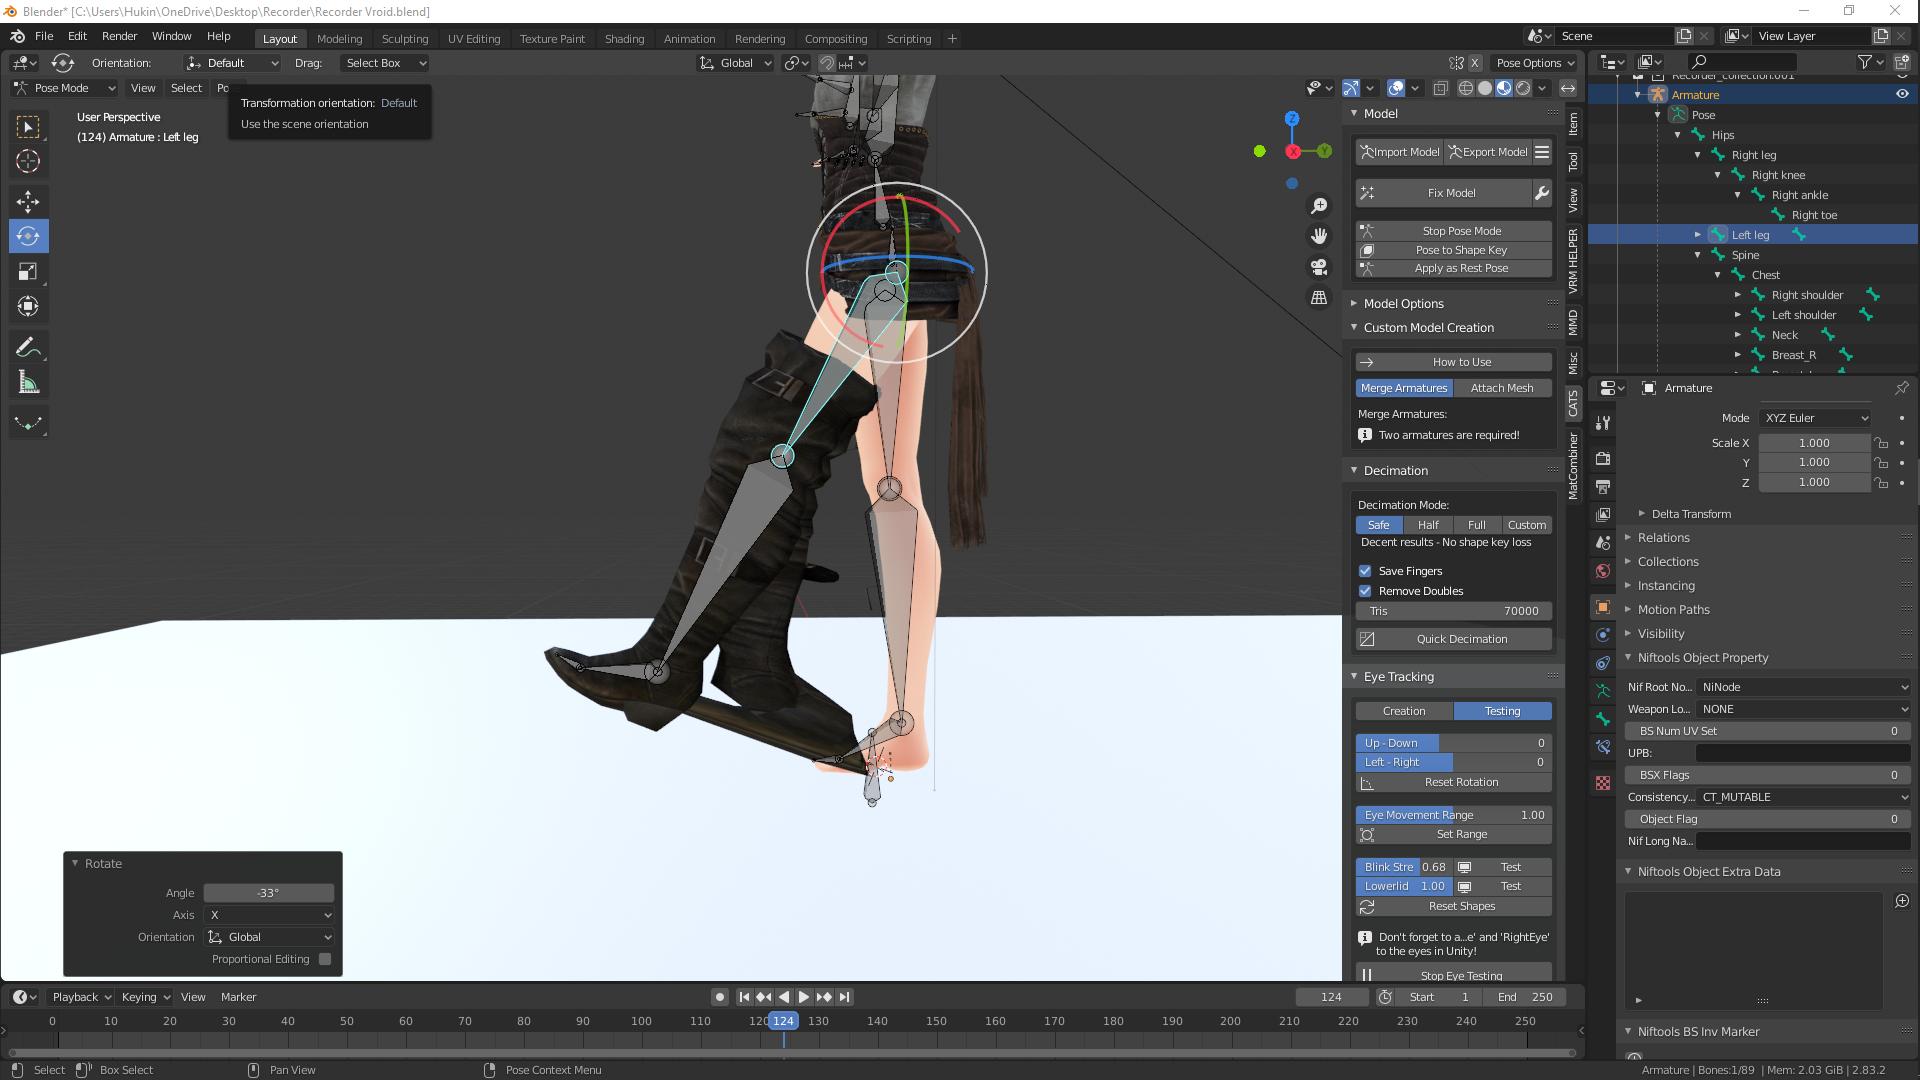Enable Proportional Editing checkbox in Rotate panel
Image resolution: width=1920 pixels, height=1080 pixels.
point(325,959)
